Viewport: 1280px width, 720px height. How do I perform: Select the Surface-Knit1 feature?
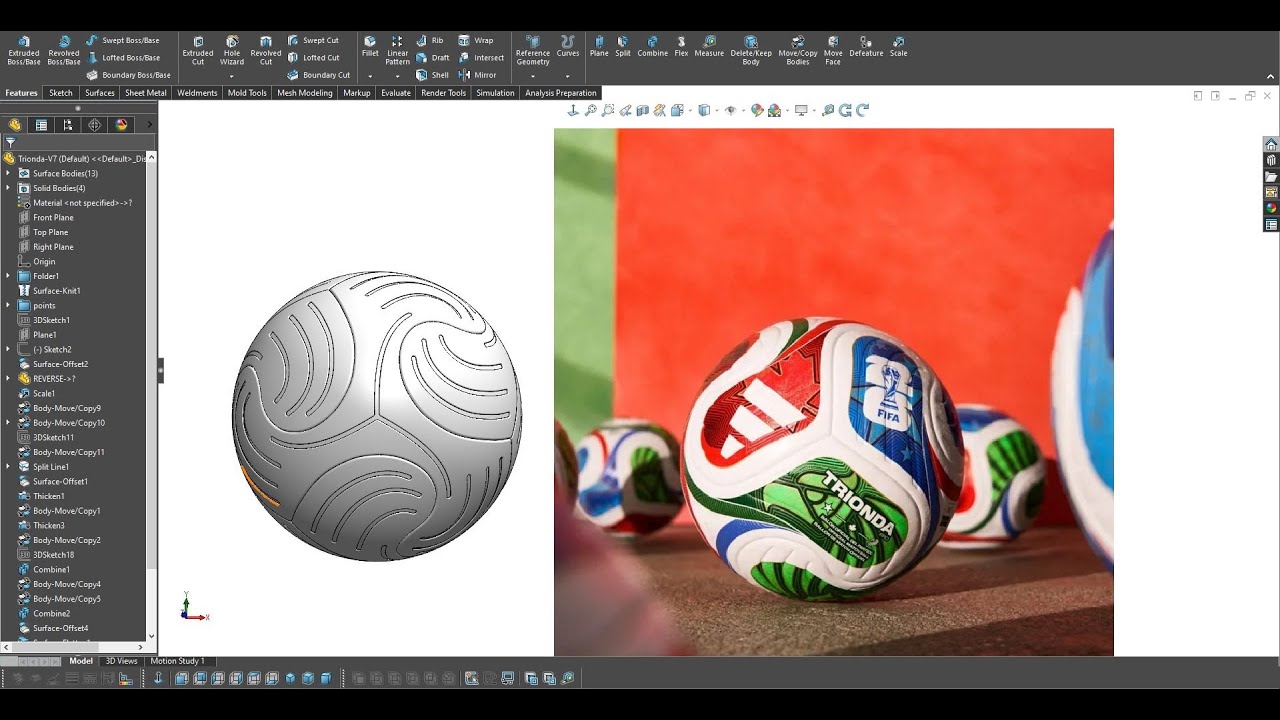[49, 291]
